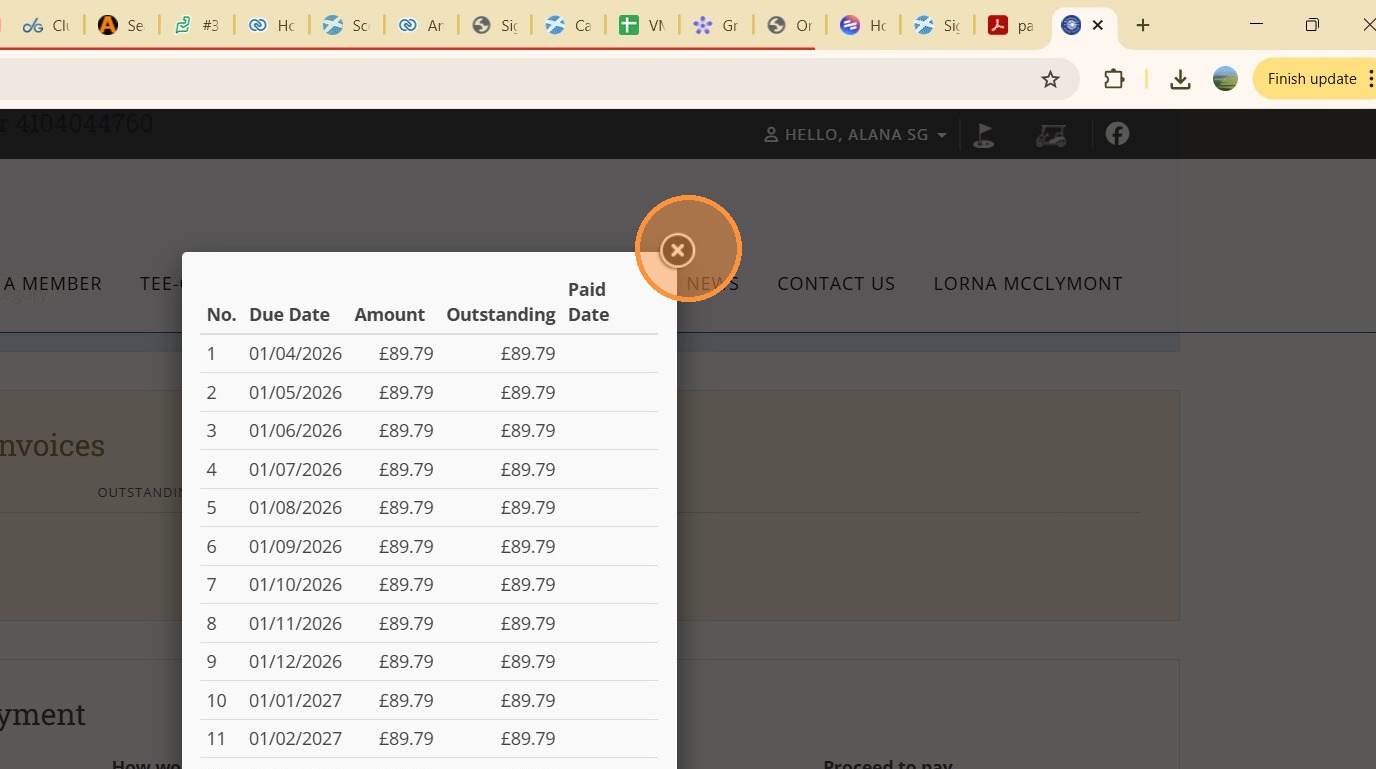Open the browser extensions puzzle icon
Image resolution: width=1376 pixels, height=769 pixels.
(x=1113, y=79)
